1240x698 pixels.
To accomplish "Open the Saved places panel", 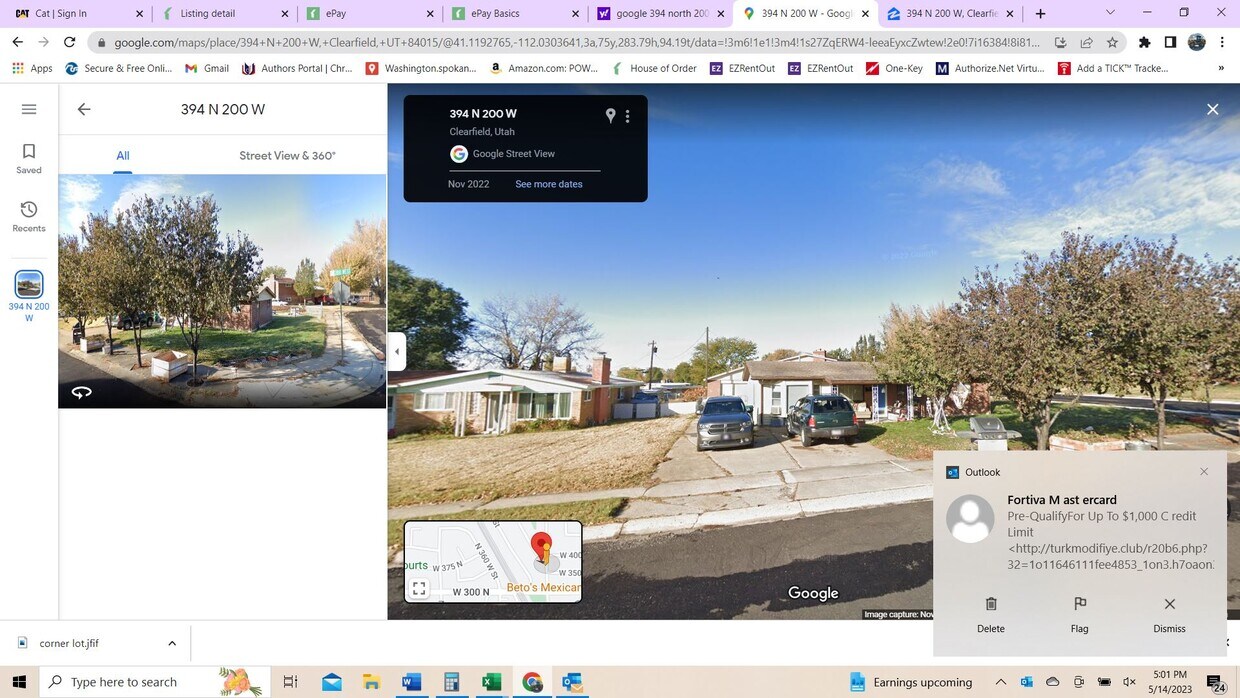I will tap(29, 157).
